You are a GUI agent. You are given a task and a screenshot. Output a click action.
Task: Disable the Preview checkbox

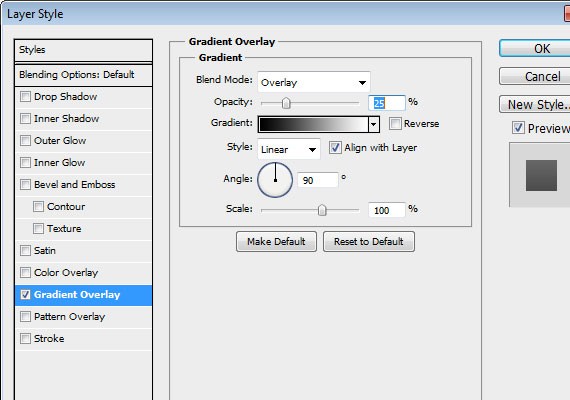tap(518, 128)
